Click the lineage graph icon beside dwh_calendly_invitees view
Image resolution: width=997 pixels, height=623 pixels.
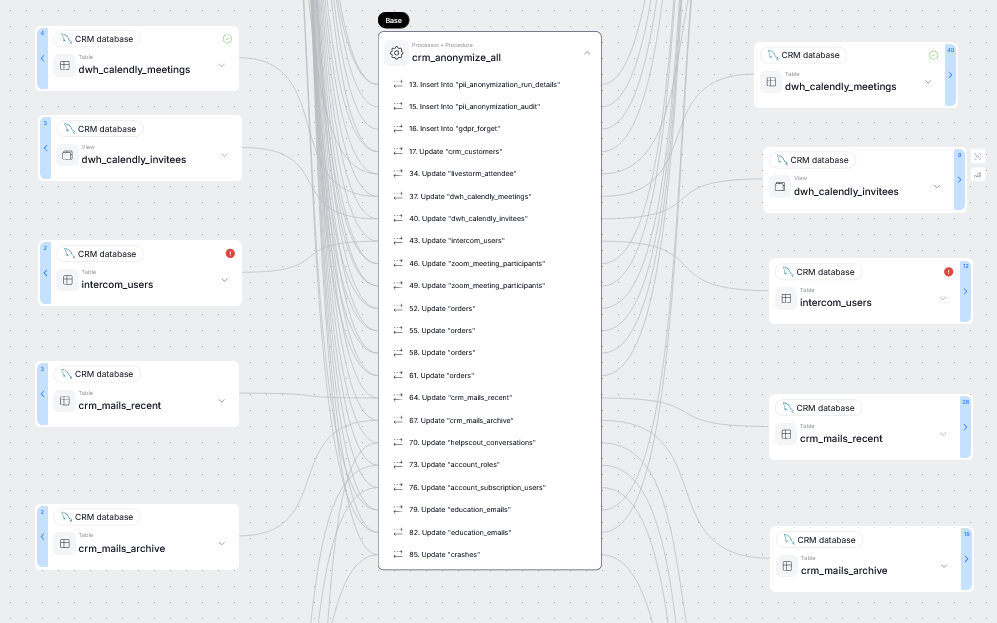pos(977,174)
